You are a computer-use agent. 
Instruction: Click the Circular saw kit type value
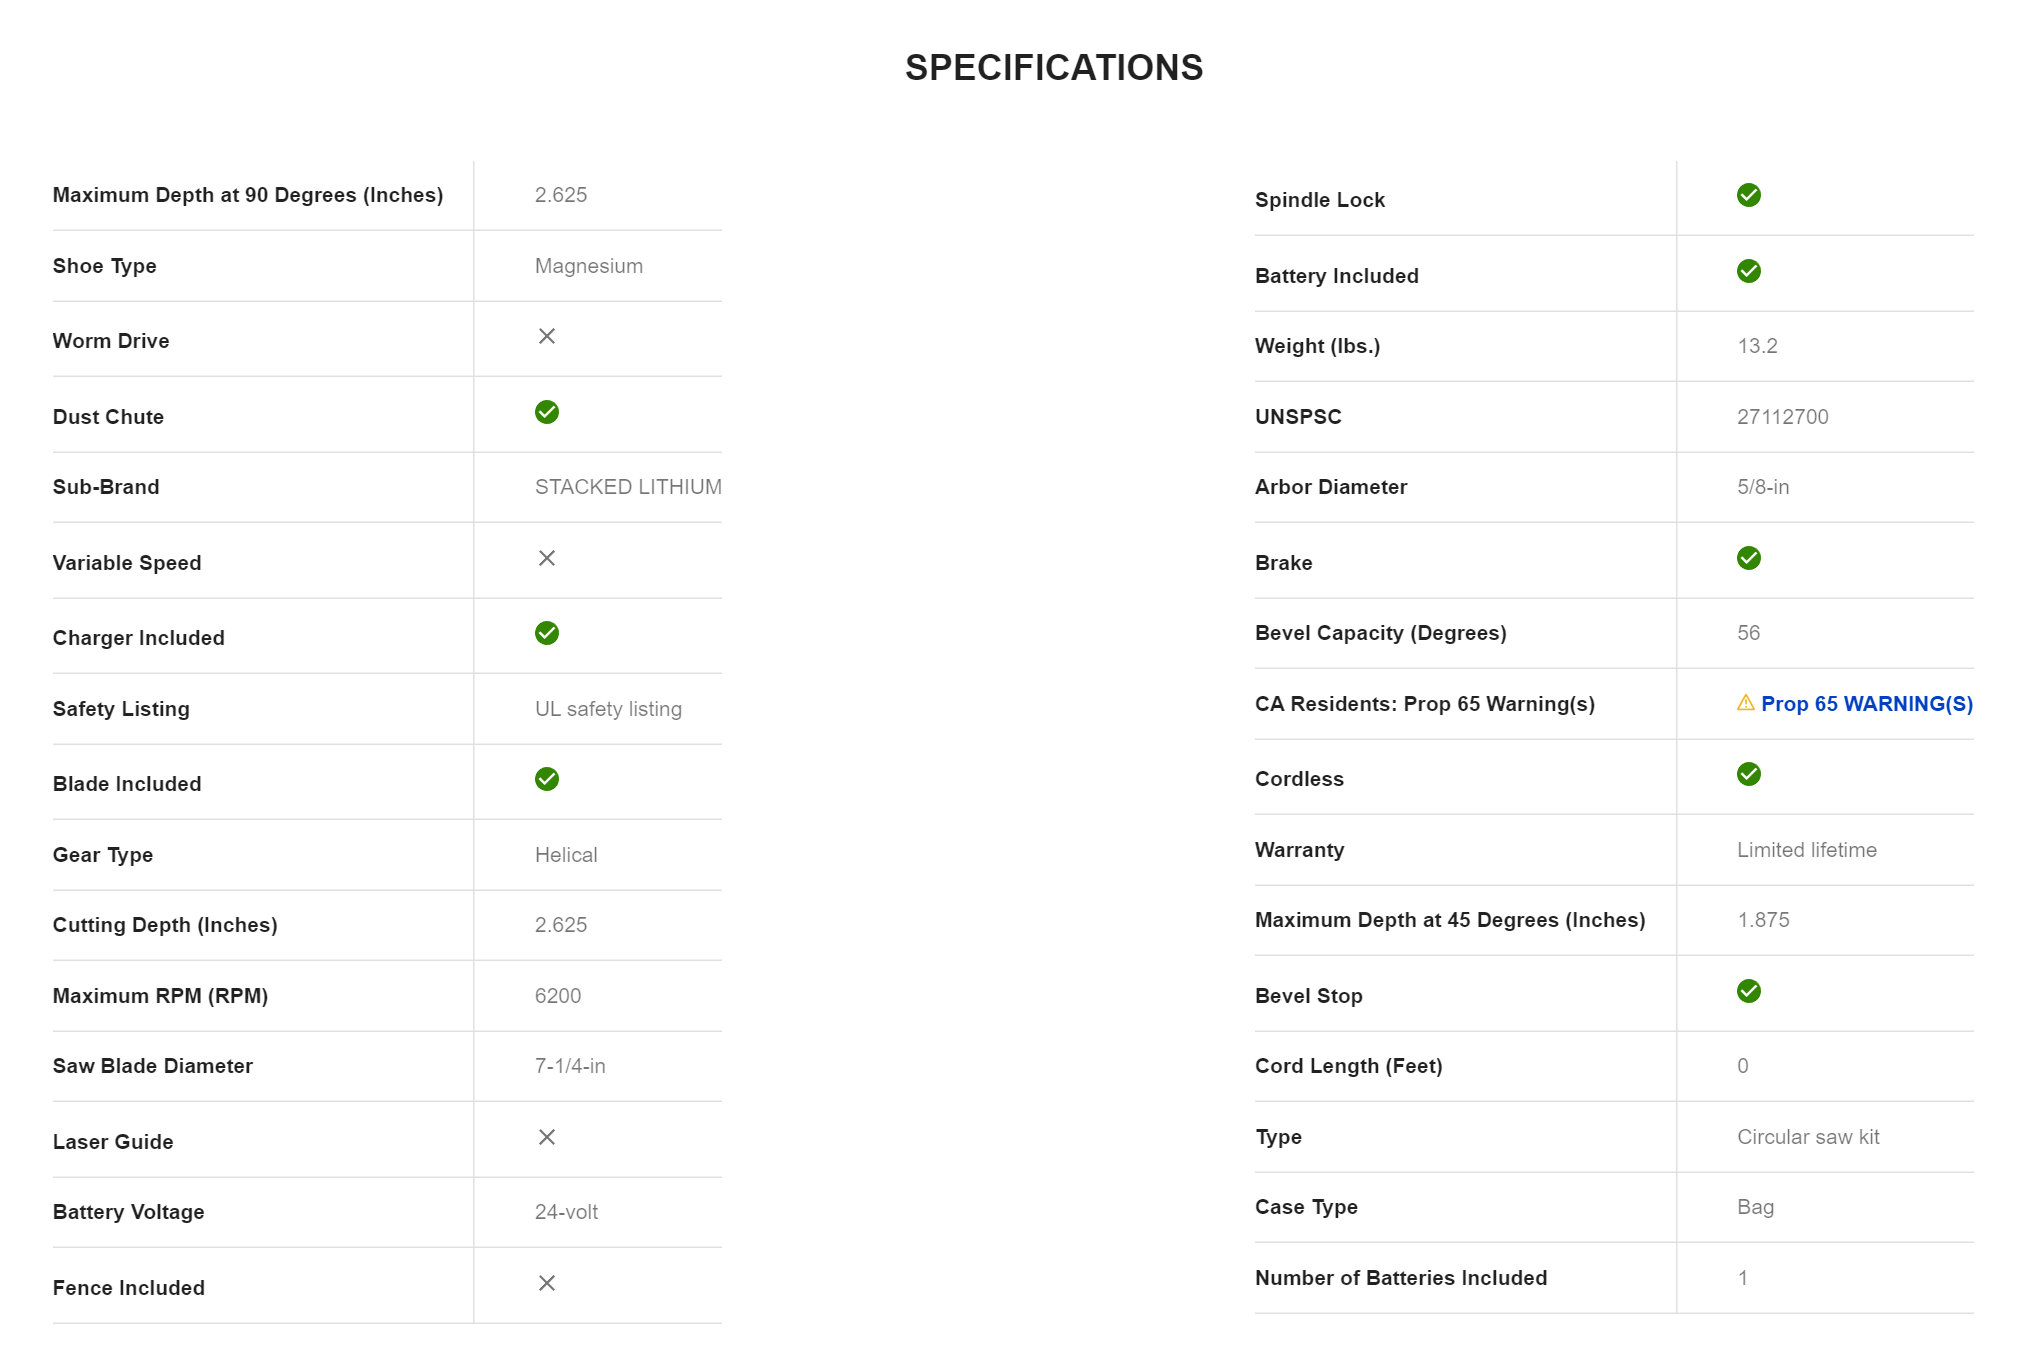(x=1807, y=1137)
